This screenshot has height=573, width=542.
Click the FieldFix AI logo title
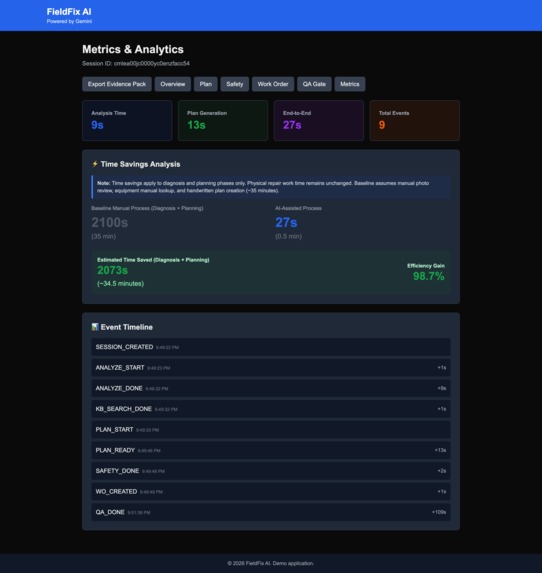[x=69, y=12]
